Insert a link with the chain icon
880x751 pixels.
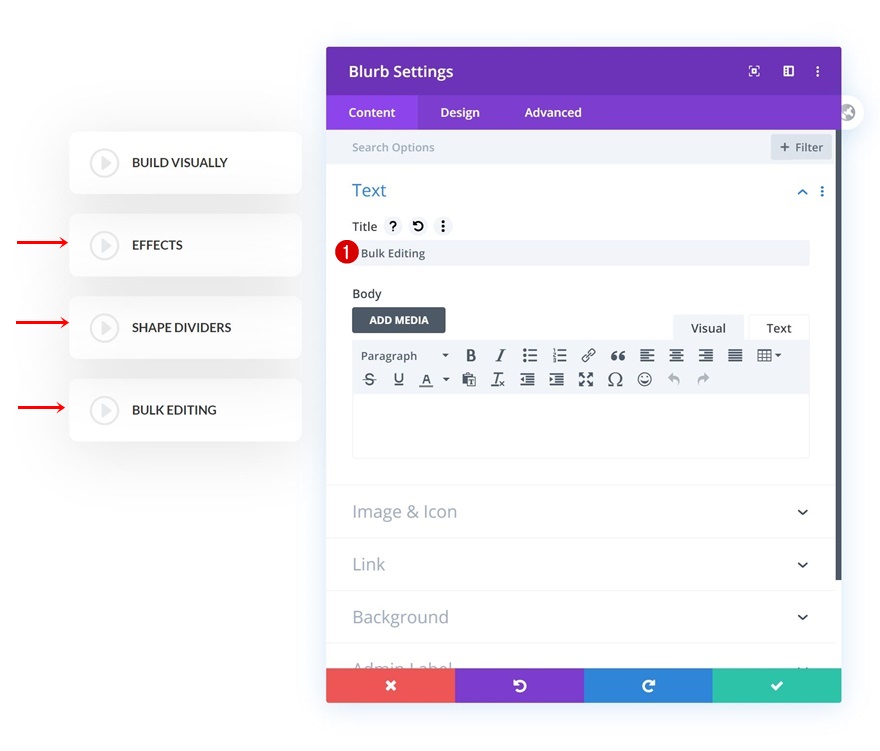(588, 355)
